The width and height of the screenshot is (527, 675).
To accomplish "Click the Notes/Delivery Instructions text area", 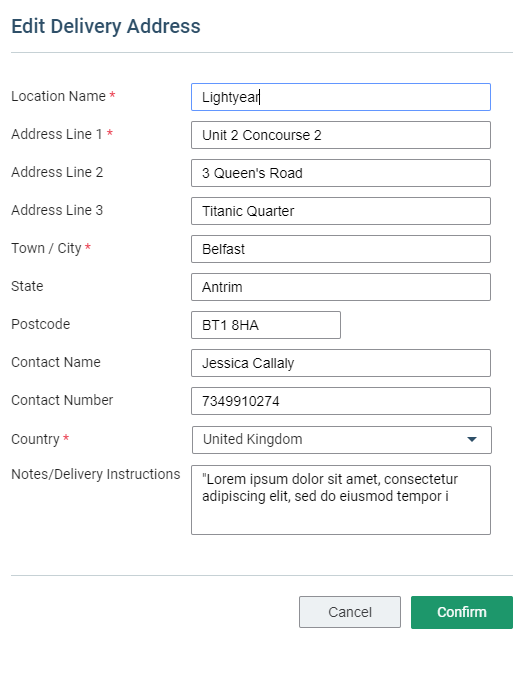I will (341, 500).
